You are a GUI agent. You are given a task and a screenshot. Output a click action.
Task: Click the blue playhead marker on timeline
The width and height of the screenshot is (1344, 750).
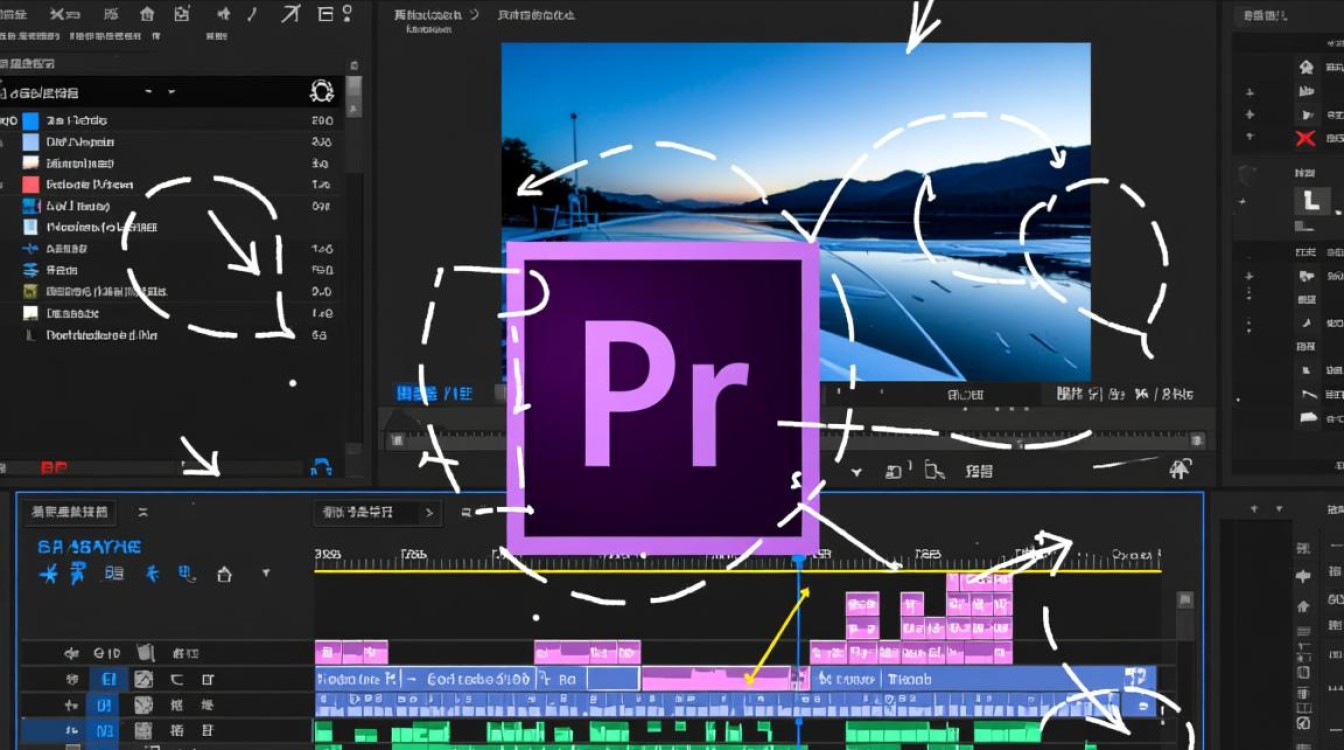798,562
